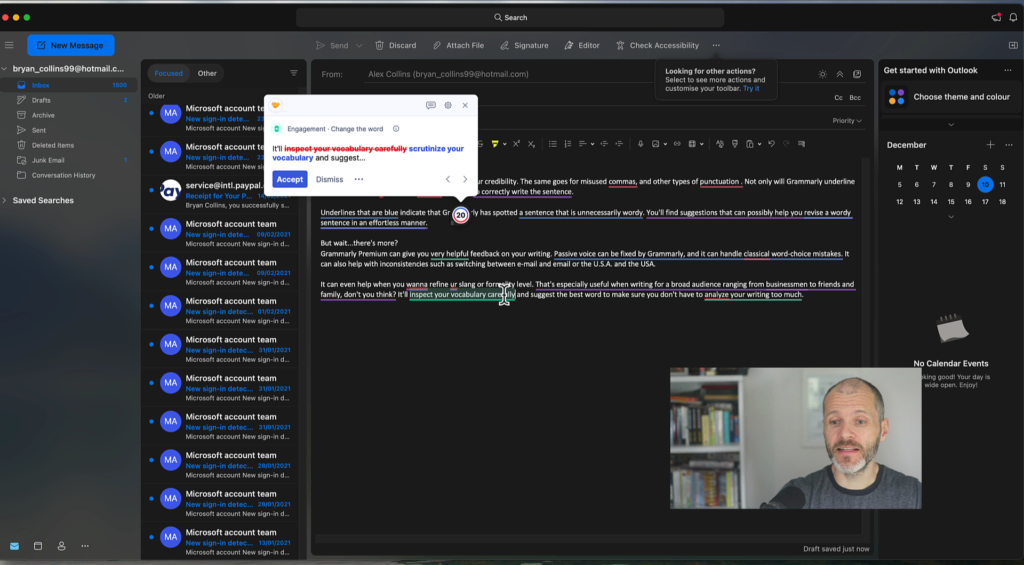Viewport: 1024px width, 565px height.
Task: Open the paste options dropdown arrow
Action: coord(760,144)
